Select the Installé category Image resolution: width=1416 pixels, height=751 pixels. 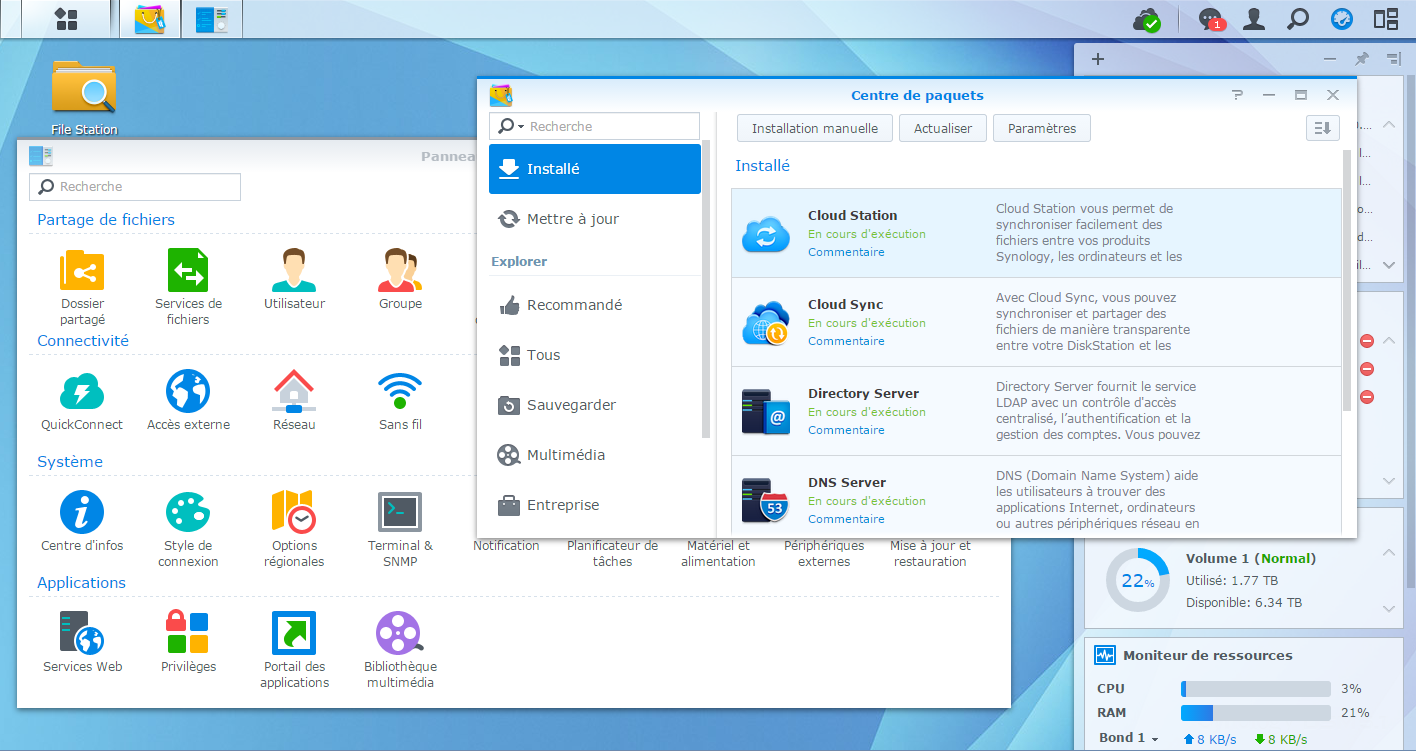coord(595,169)
